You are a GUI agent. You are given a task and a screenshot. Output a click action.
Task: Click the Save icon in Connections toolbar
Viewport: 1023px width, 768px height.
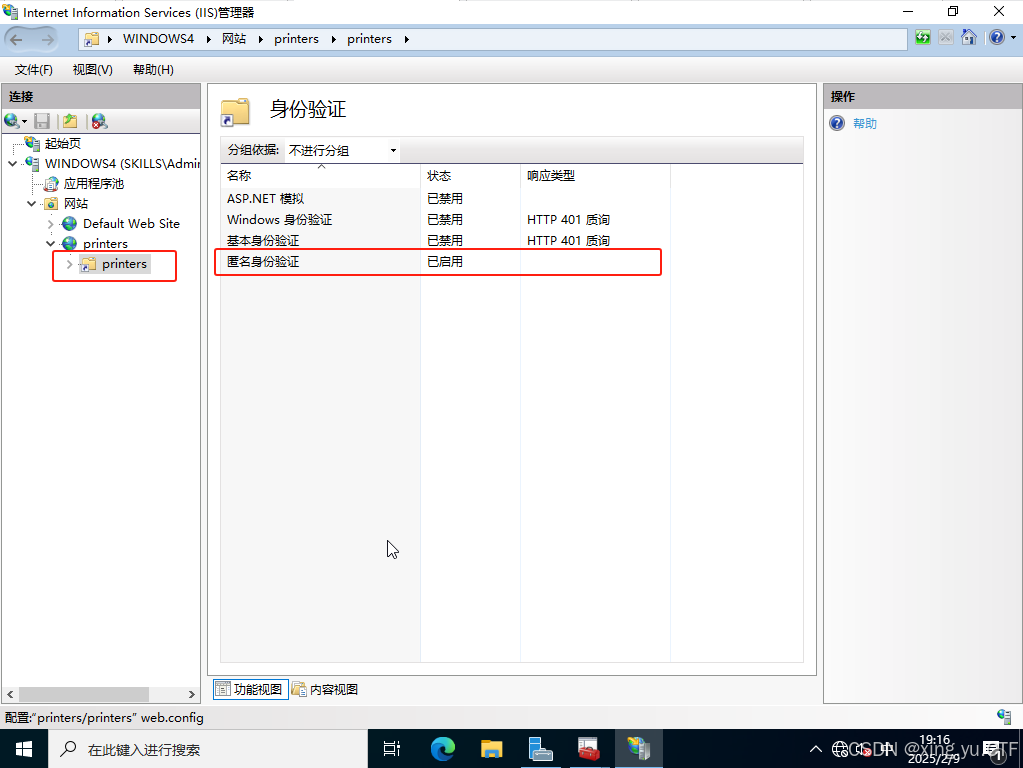pyautogui.click(x=42, y=121)
